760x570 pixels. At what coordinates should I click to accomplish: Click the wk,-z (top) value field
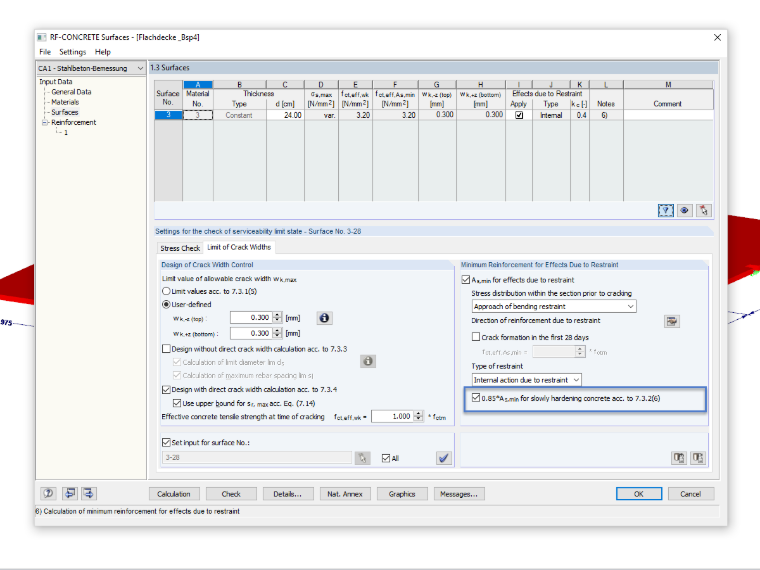click(x=252, y=317)
